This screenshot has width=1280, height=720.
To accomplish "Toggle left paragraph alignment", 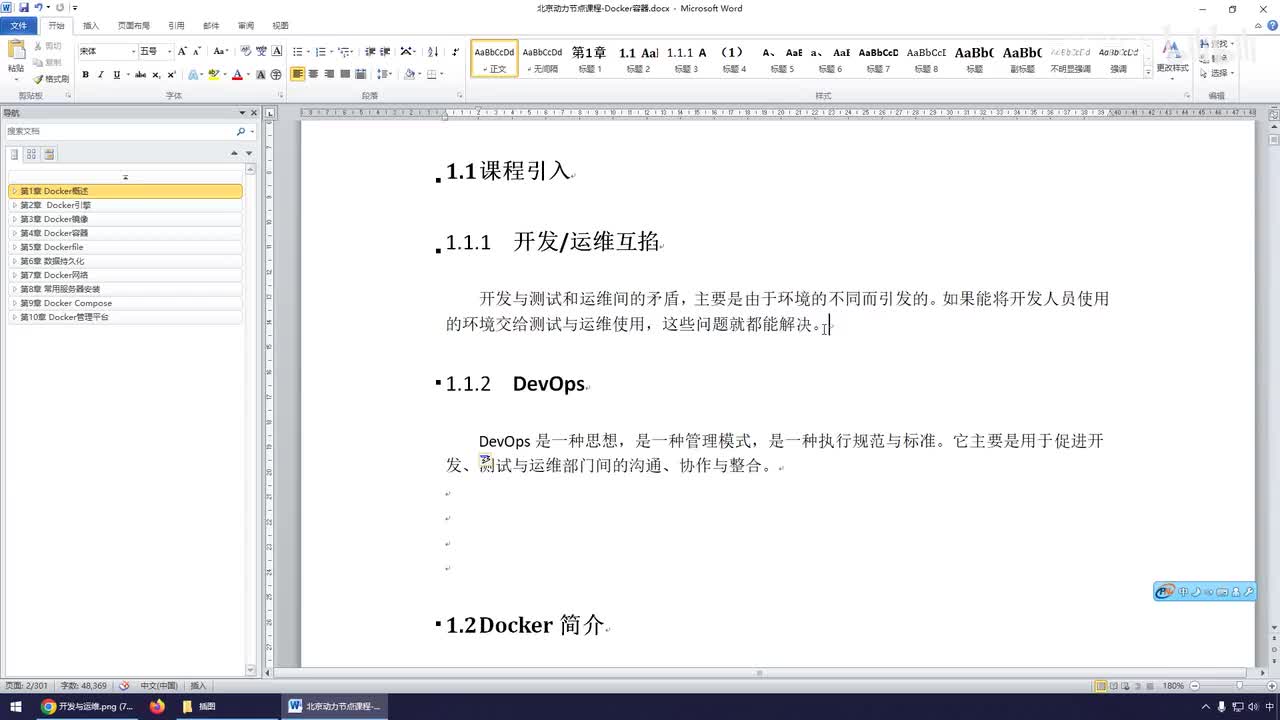I will 298,74.
